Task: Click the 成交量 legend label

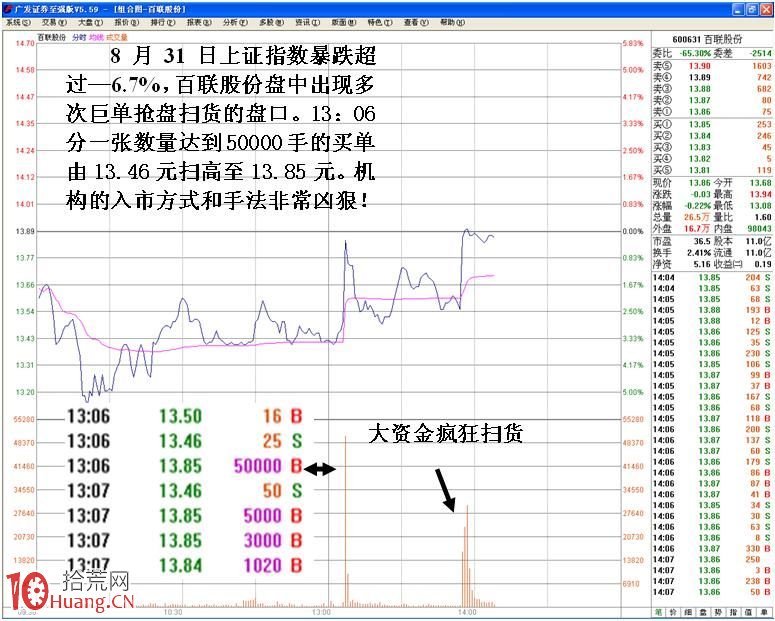Action: tap(117, 38)
